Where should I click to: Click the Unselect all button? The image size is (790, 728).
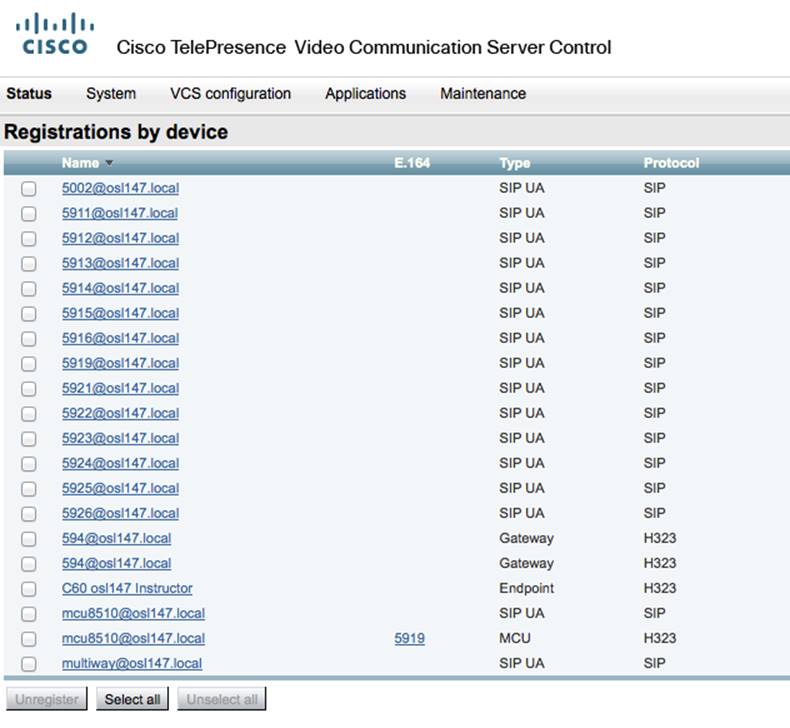[222, 699]
